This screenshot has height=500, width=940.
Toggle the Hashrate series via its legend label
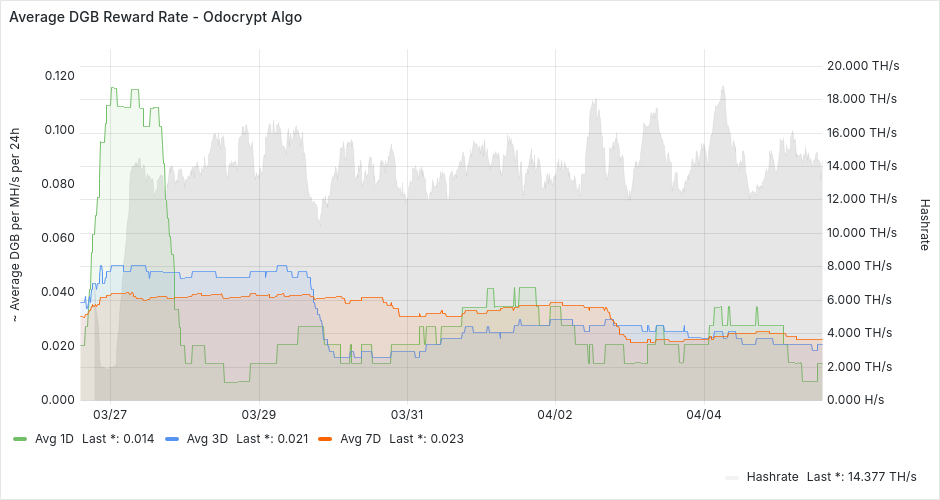[774, 477]
